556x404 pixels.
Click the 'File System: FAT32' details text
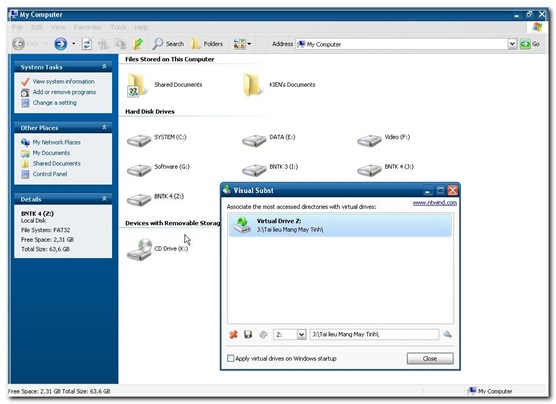[x=45, y=230]
